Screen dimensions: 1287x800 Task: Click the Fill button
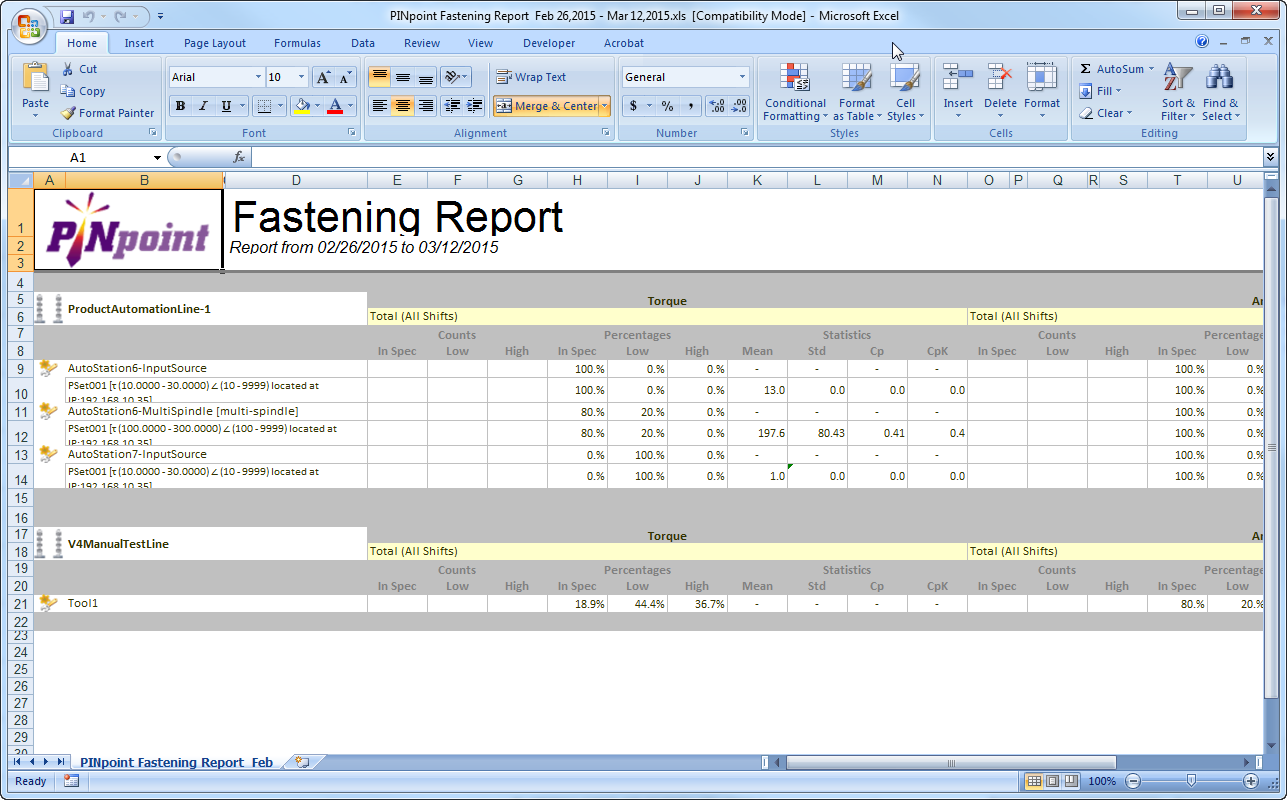[x=1100, y=91]
